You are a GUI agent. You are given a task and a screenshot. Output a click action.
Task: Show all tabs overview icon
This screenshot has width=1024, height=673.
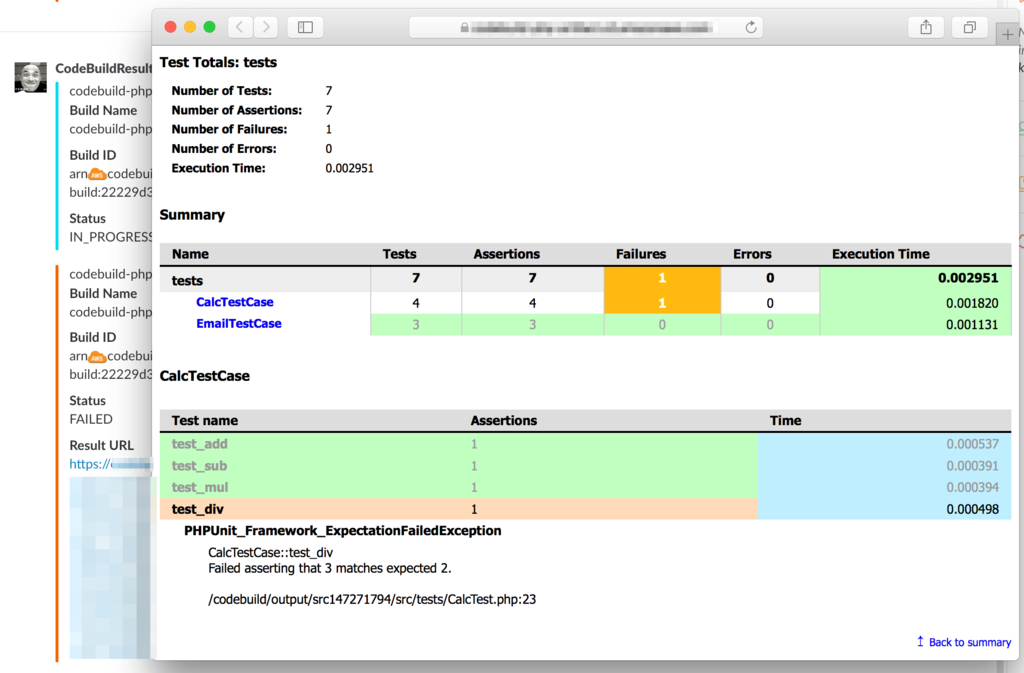(x=970, y=27)
